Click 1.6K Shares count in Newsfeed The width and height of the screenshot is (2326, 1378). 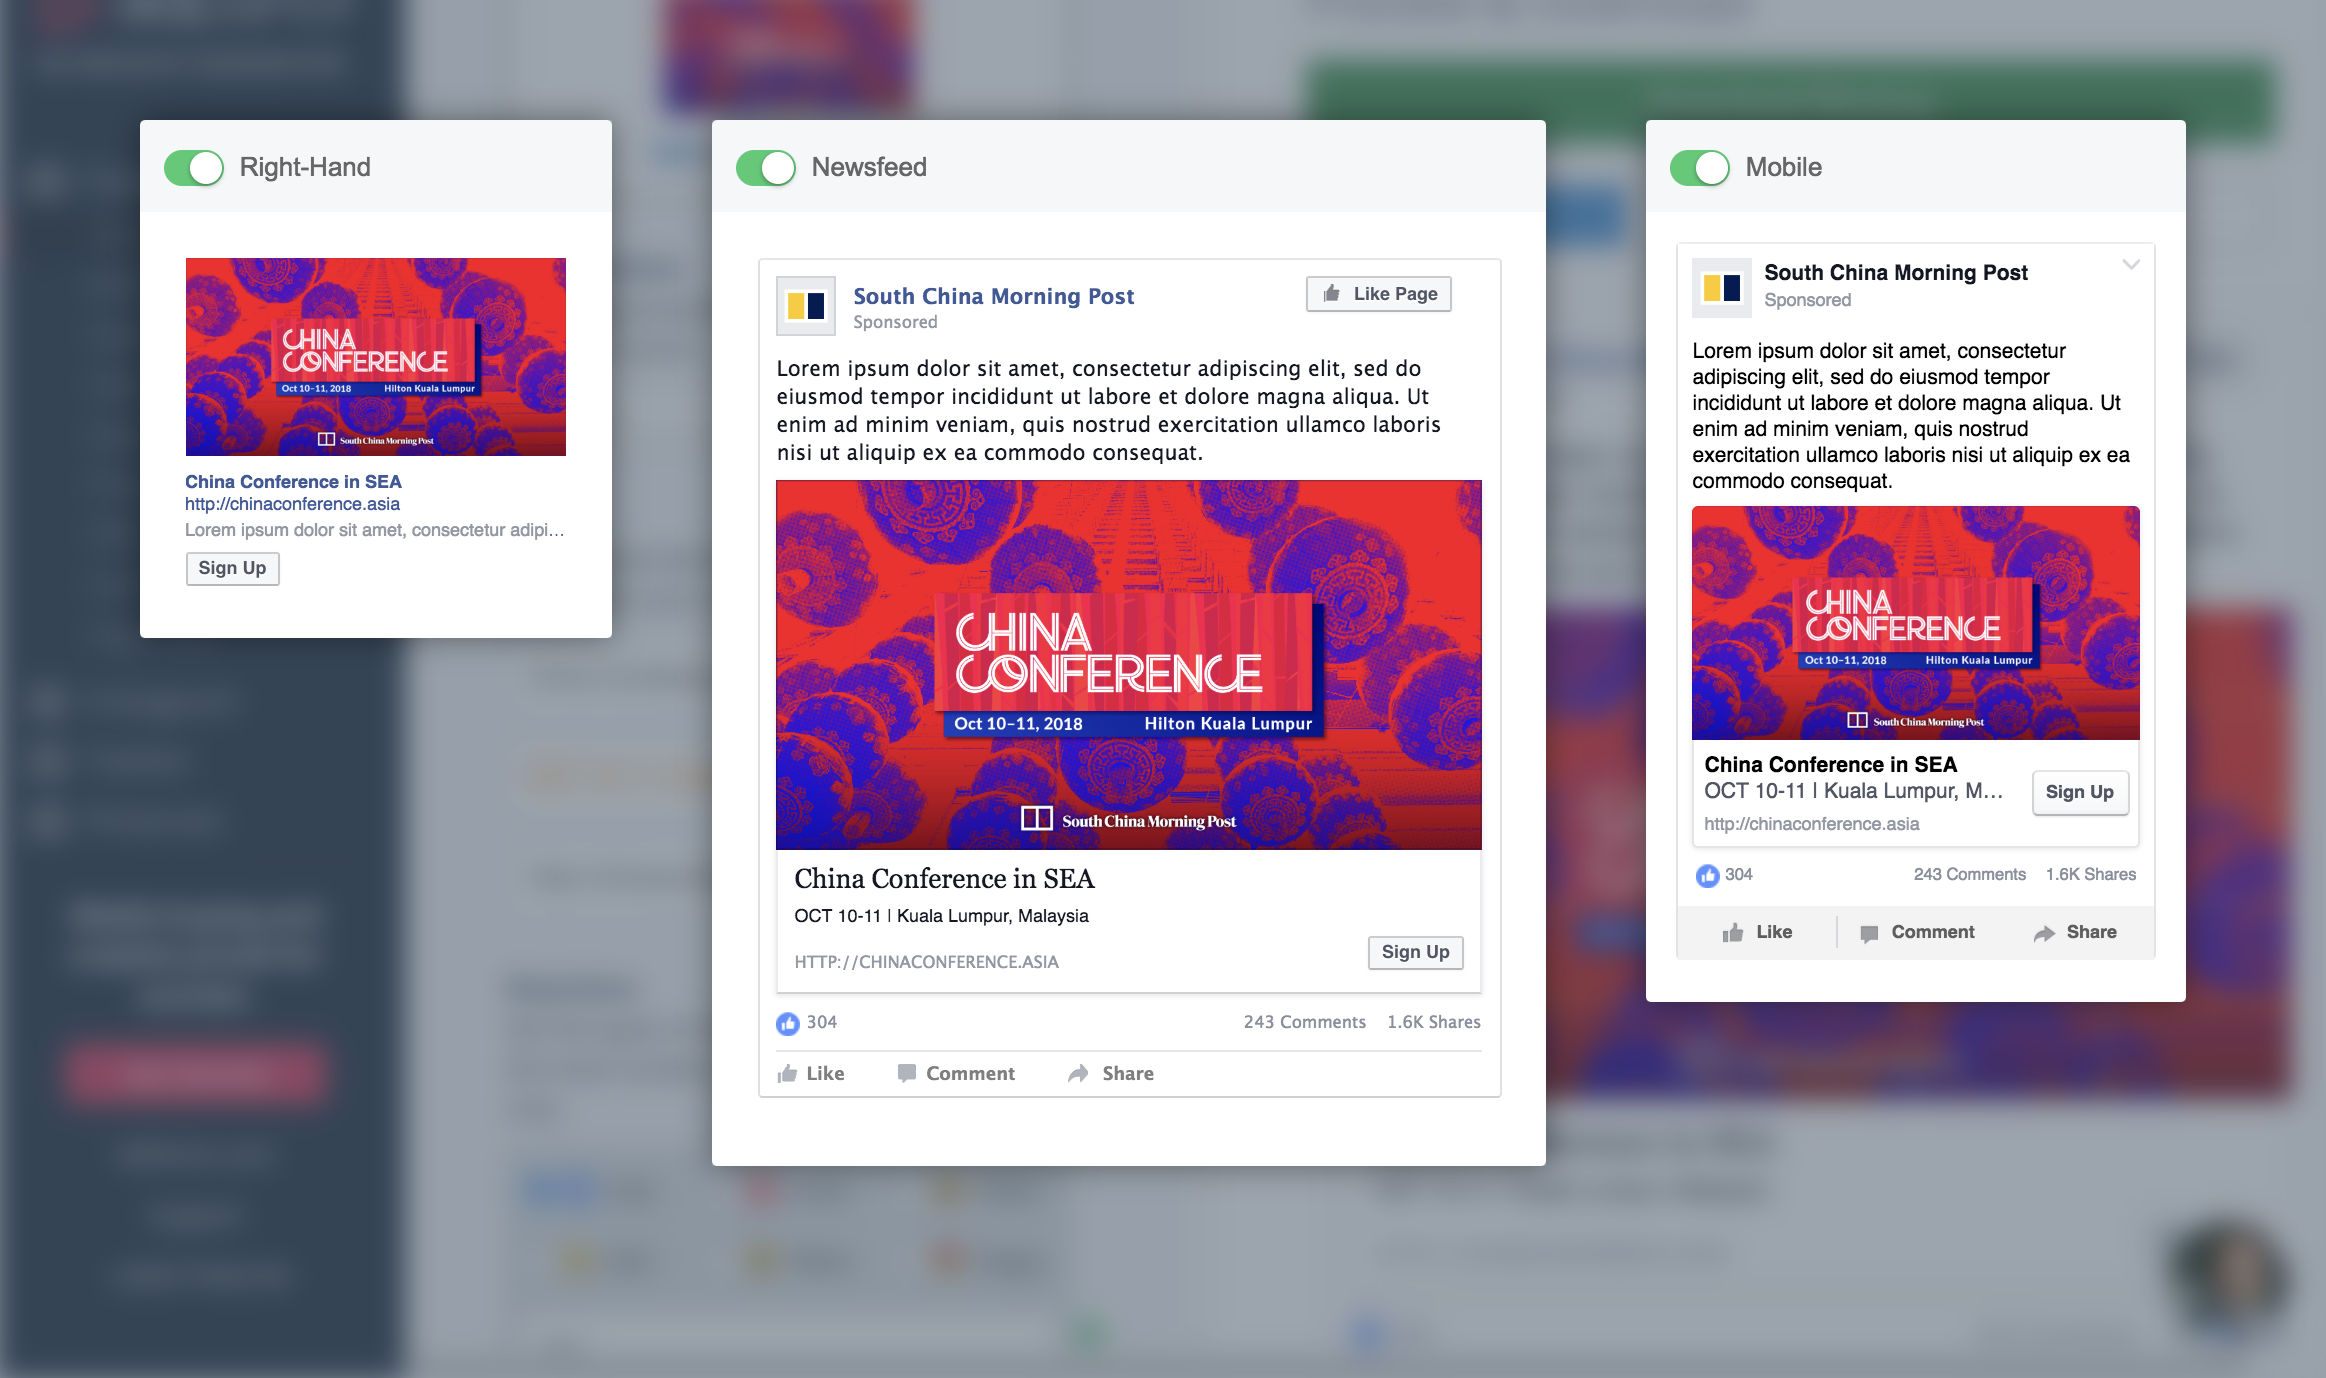[1434, 1022]
